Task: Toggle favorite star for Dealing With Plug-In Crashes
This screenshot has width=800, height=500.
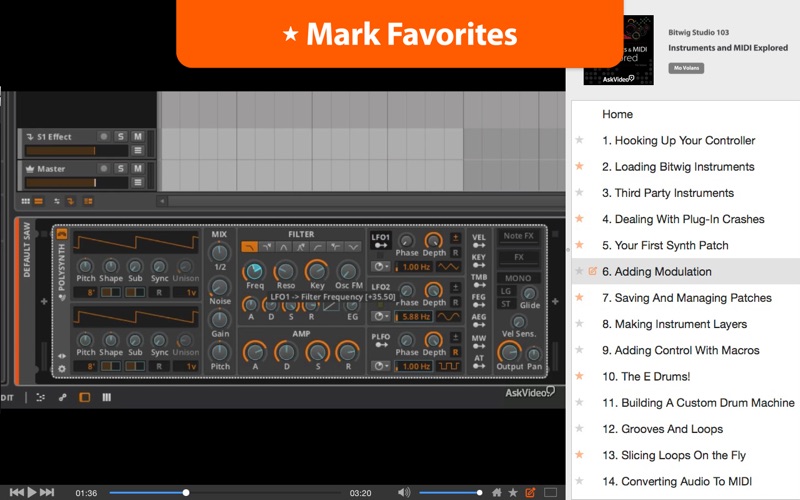Action: tap(580, 218)
